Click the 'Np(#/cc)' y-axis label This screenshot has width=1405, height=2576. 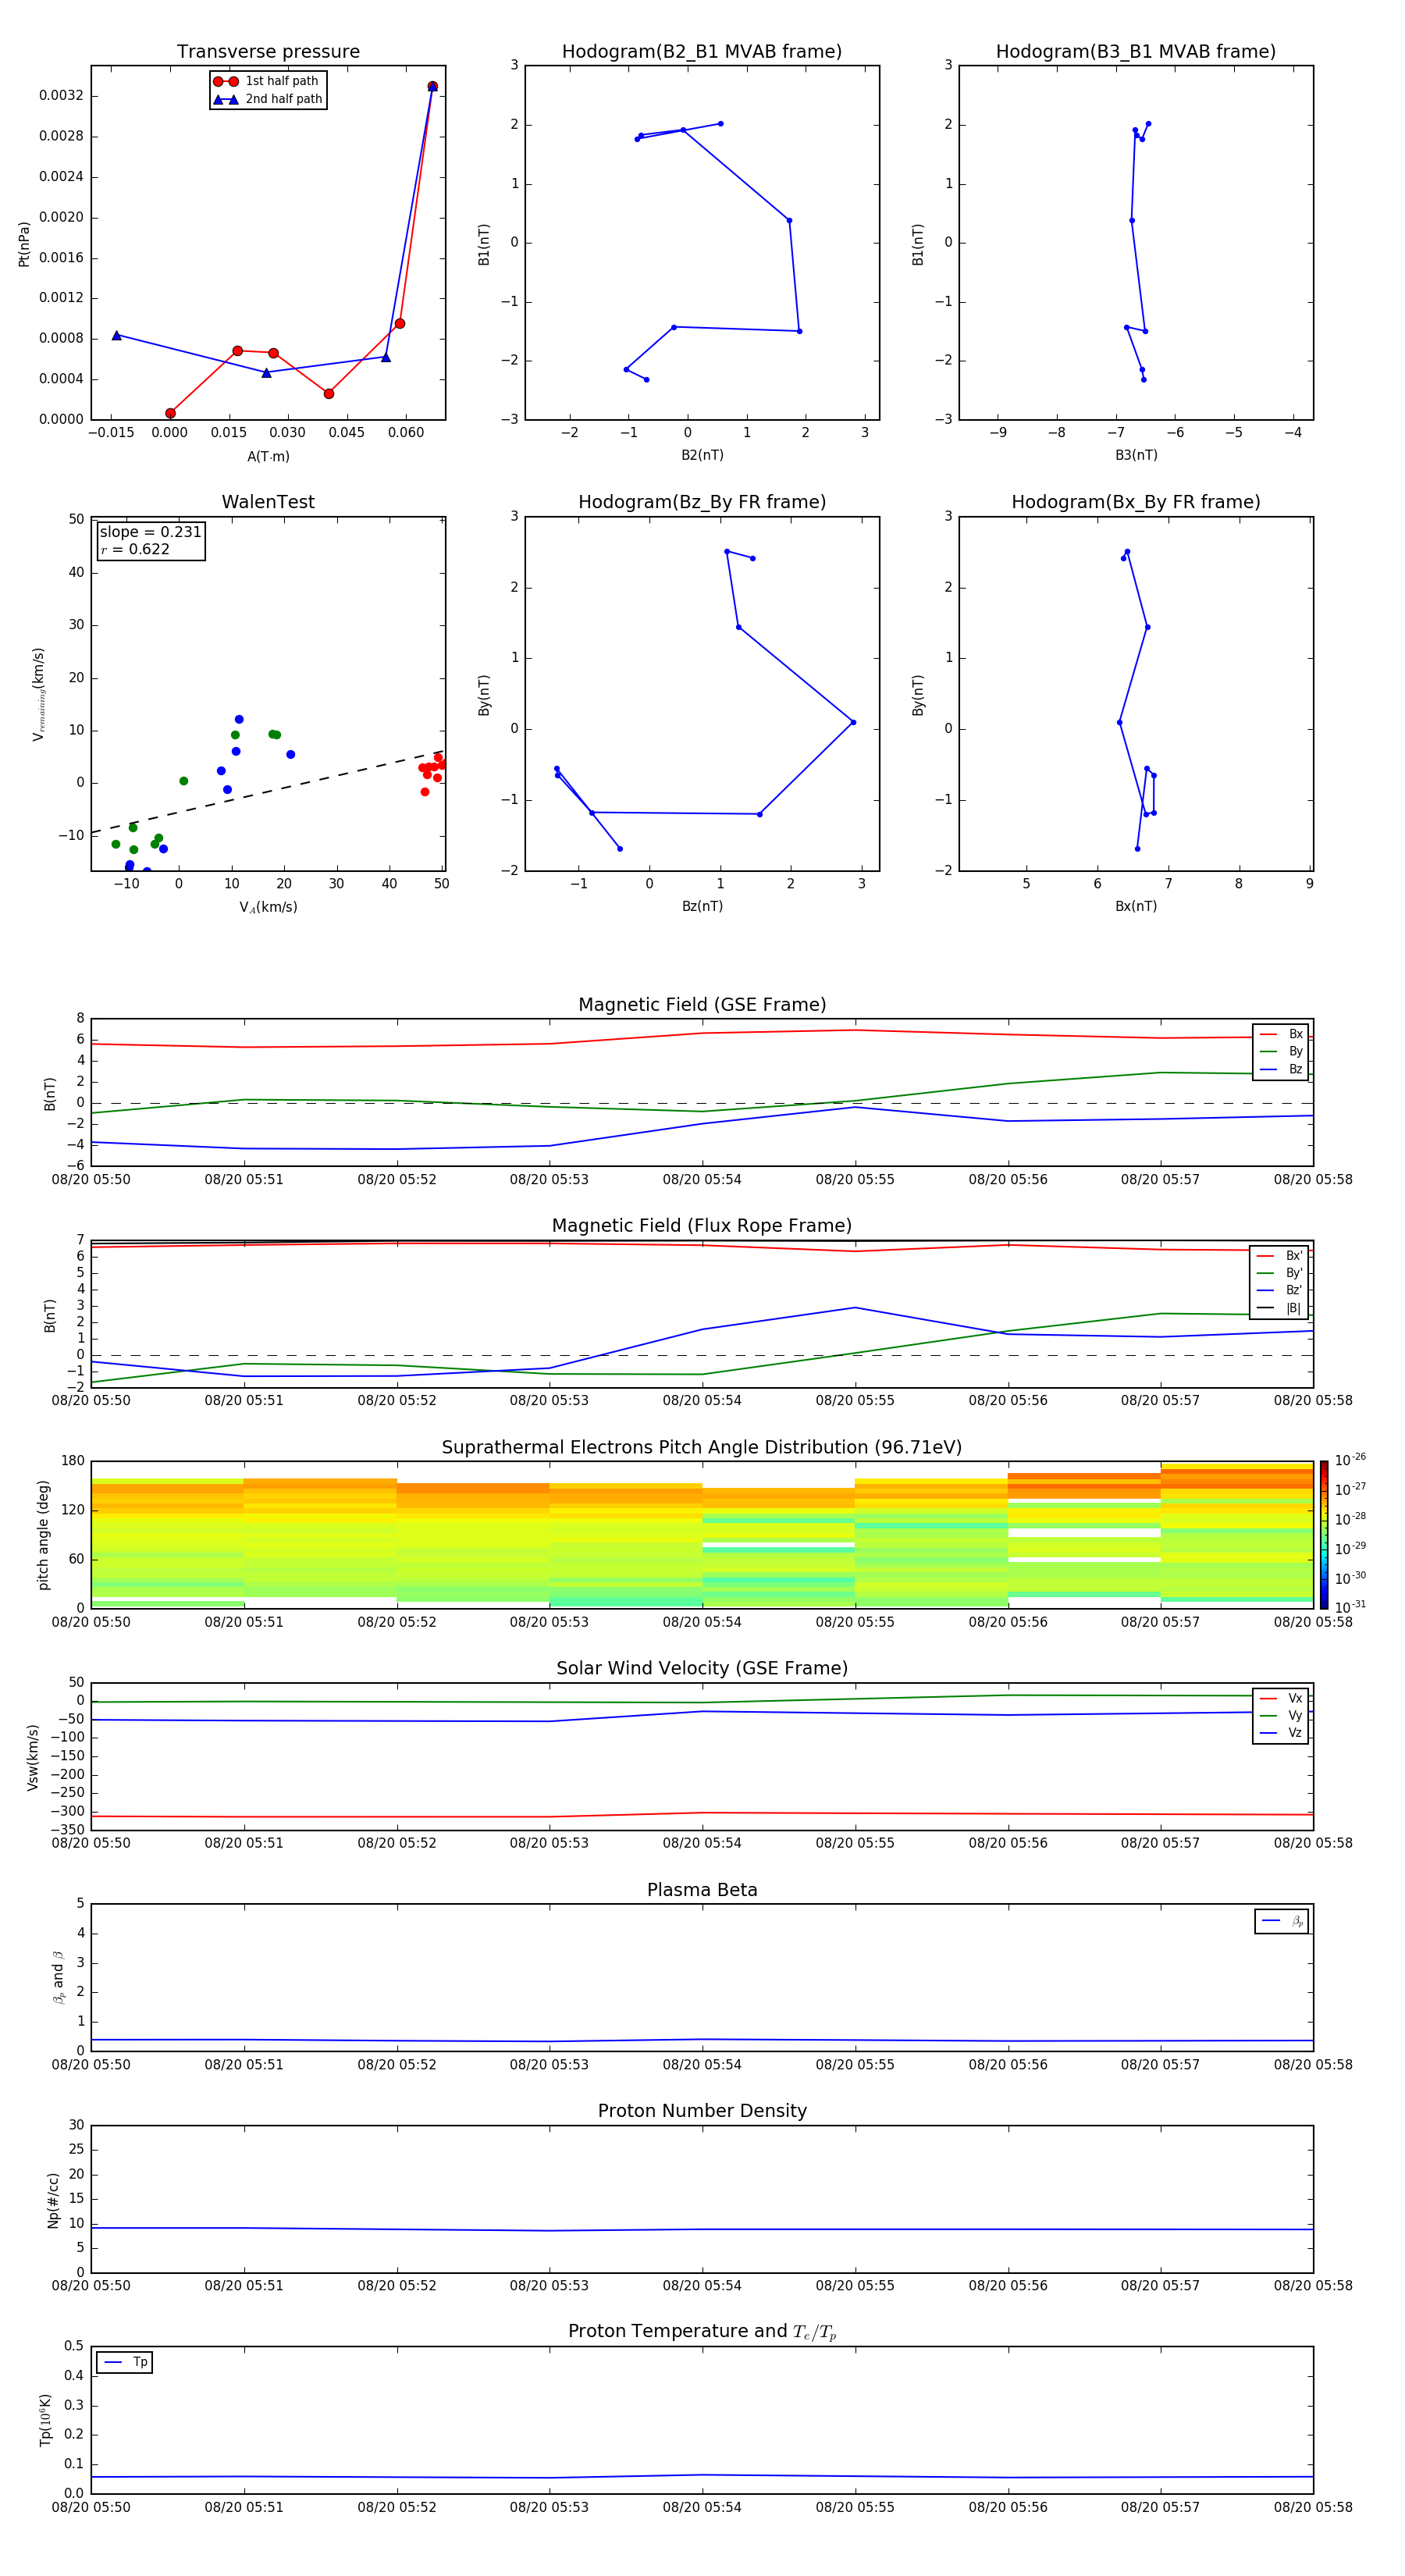pos(53,2200)
